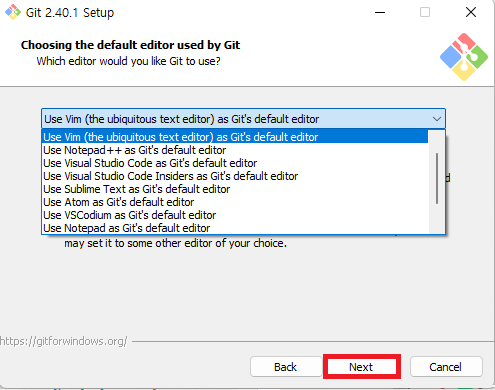Collapse the default editor combo box arrow
495x390 pixels.
437,119
